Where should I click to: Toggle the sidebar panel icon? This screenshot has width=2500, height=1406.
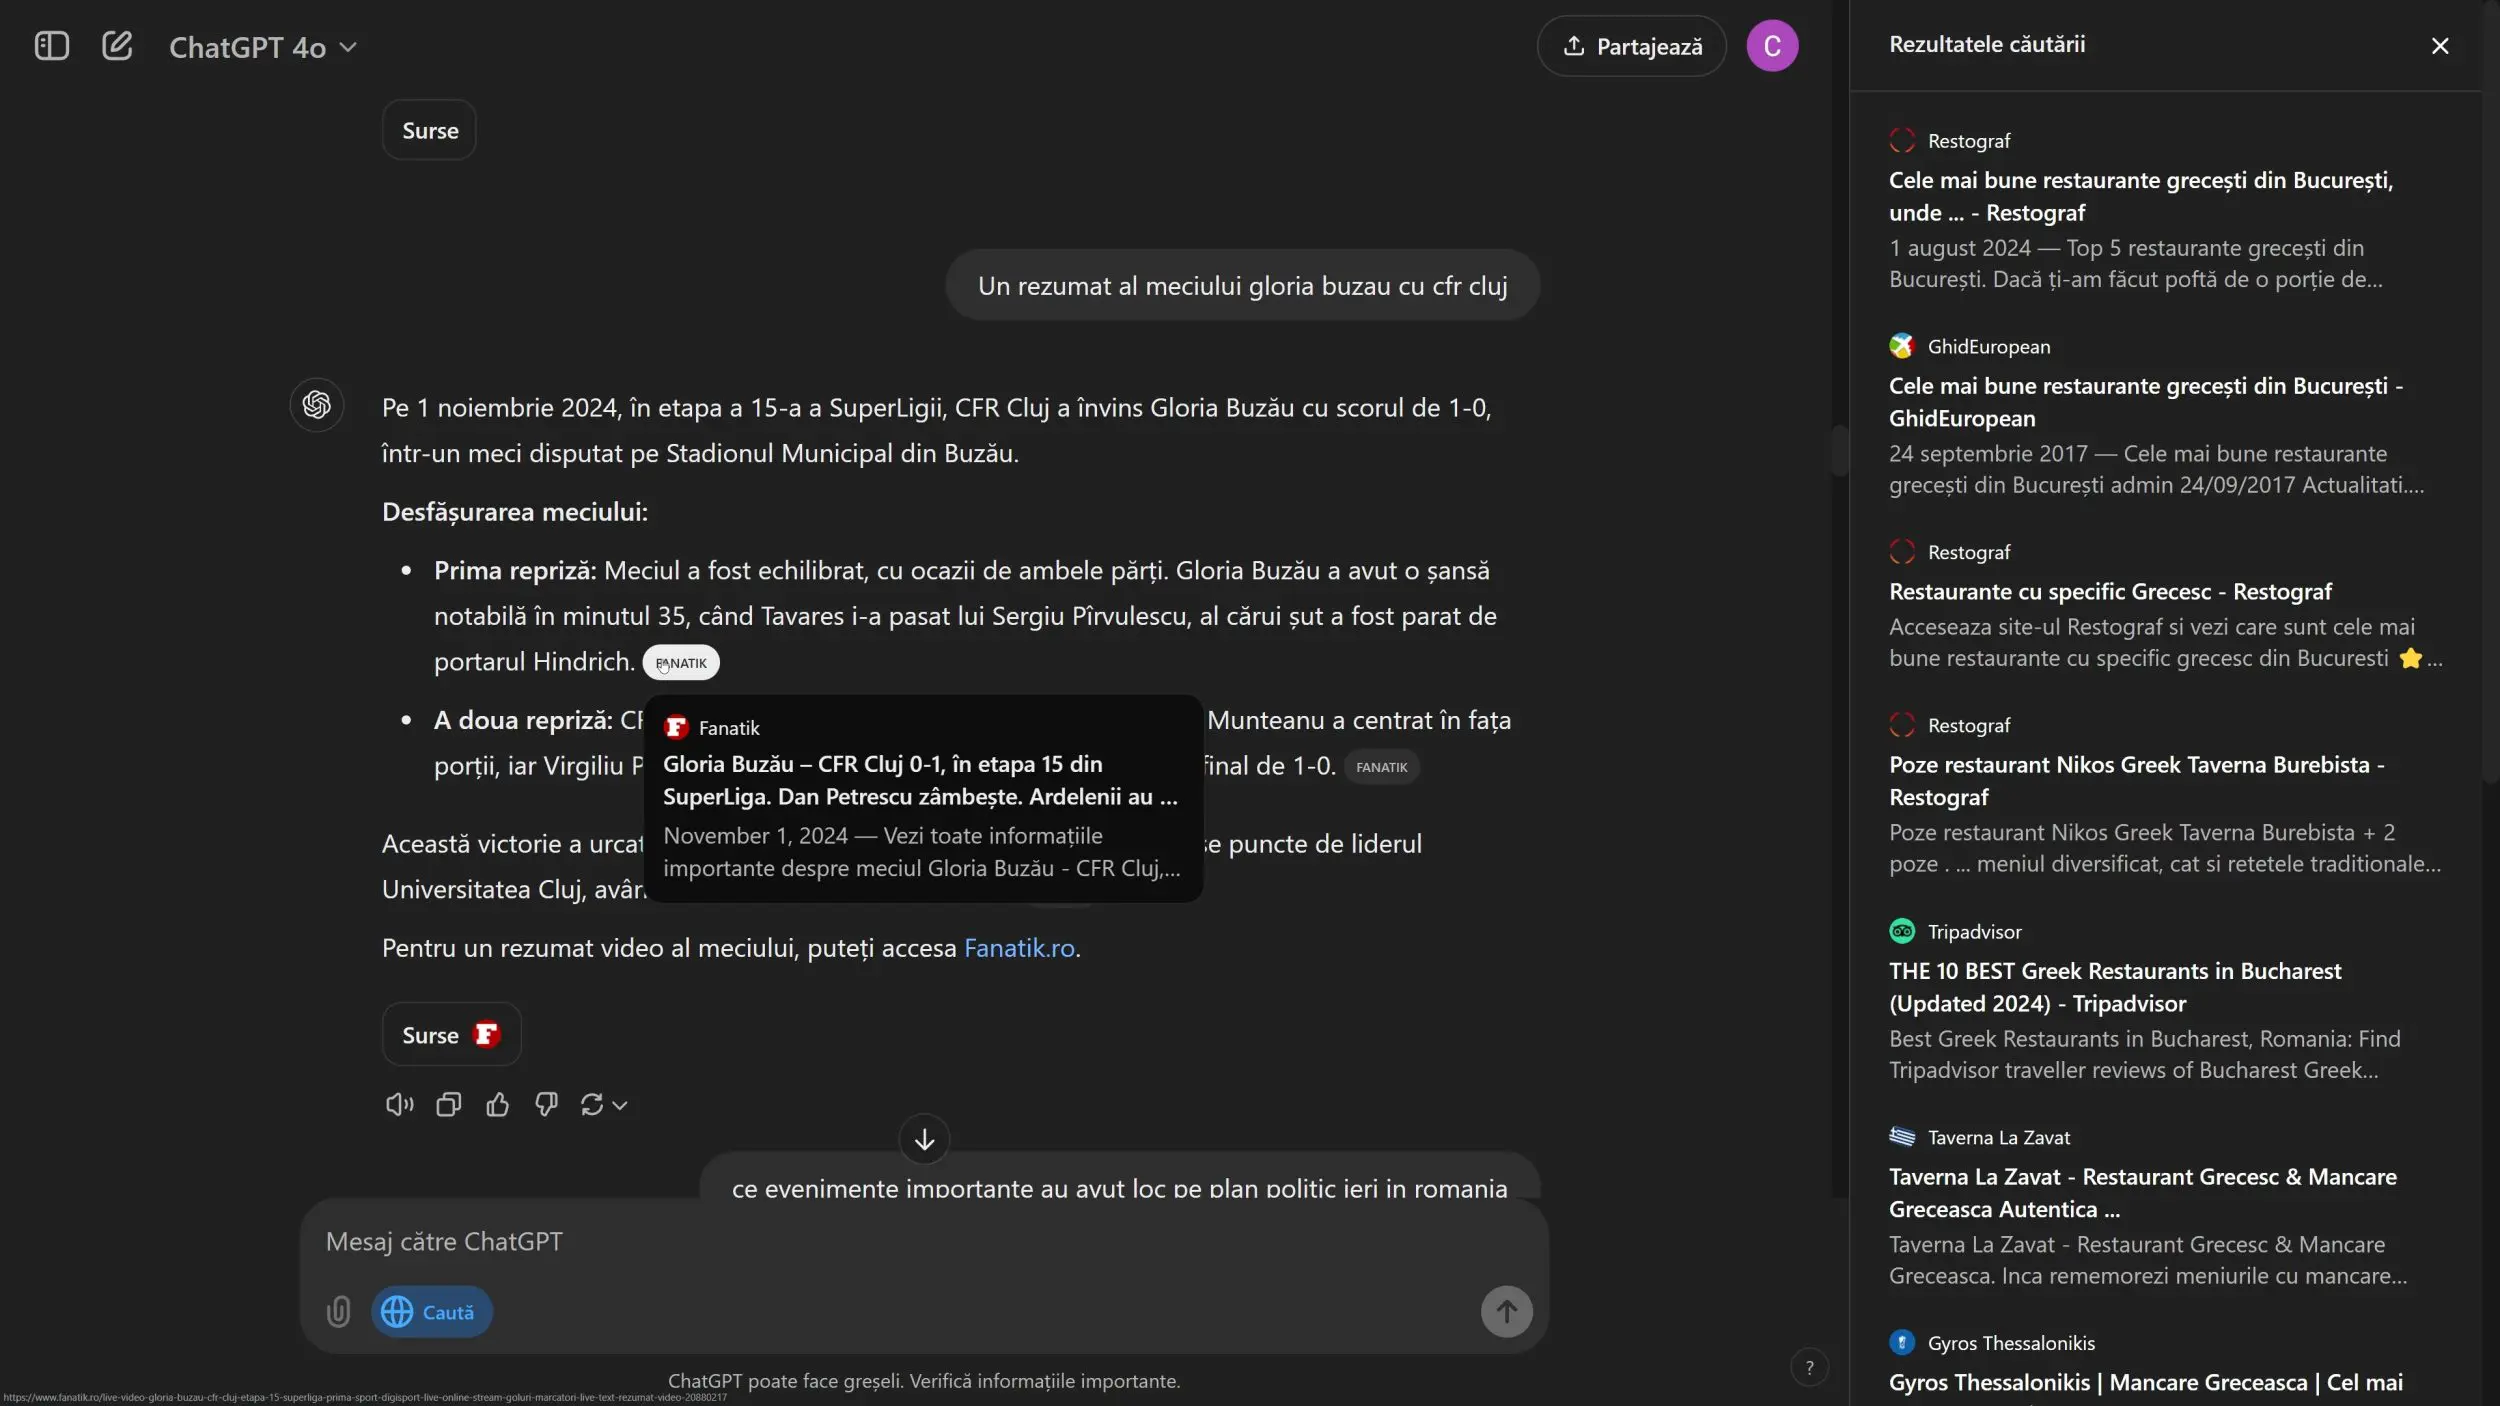click(52, 46)
